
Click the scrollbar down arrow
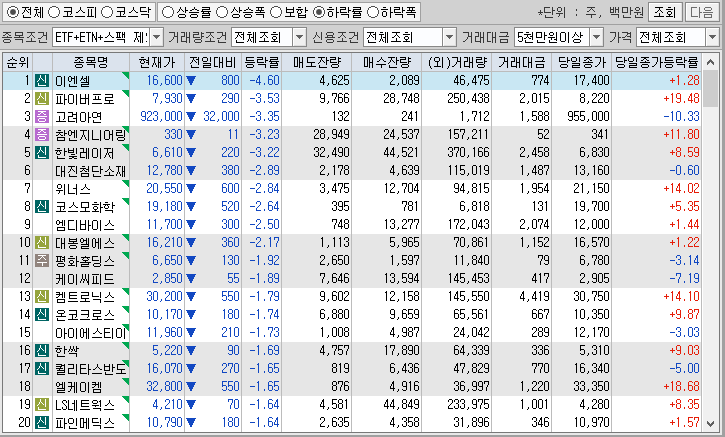(710, 423)
